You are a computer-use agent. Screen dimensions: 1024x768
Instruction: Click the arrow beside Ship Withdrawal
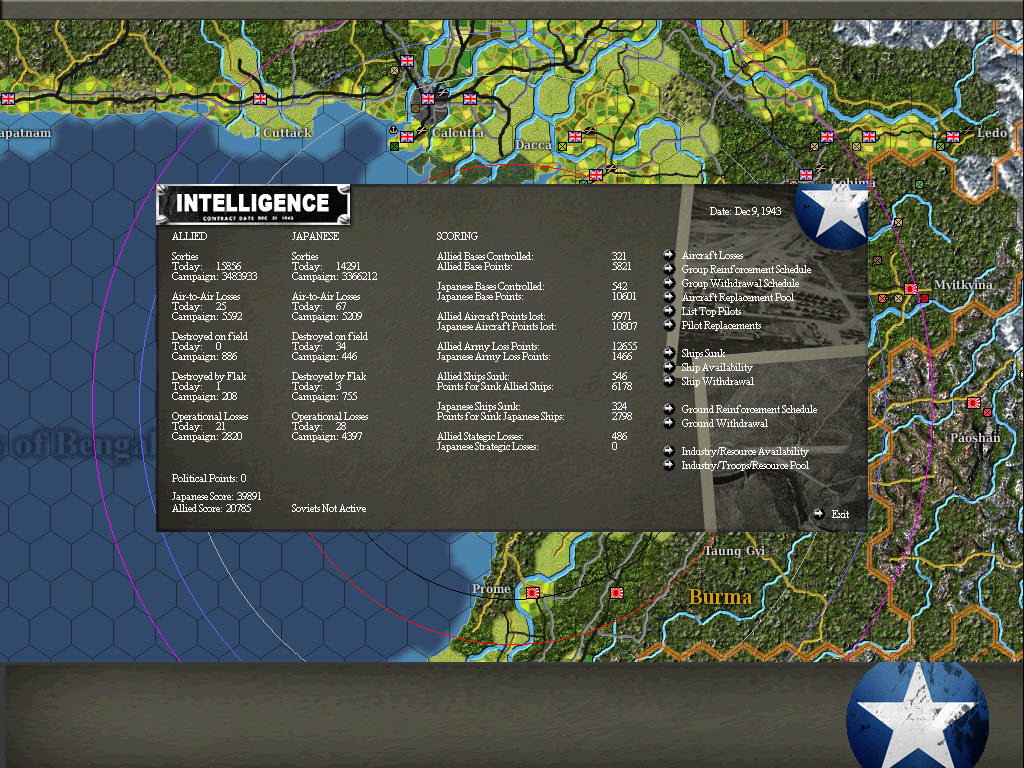pyautogui.click(x=669, y=381)
